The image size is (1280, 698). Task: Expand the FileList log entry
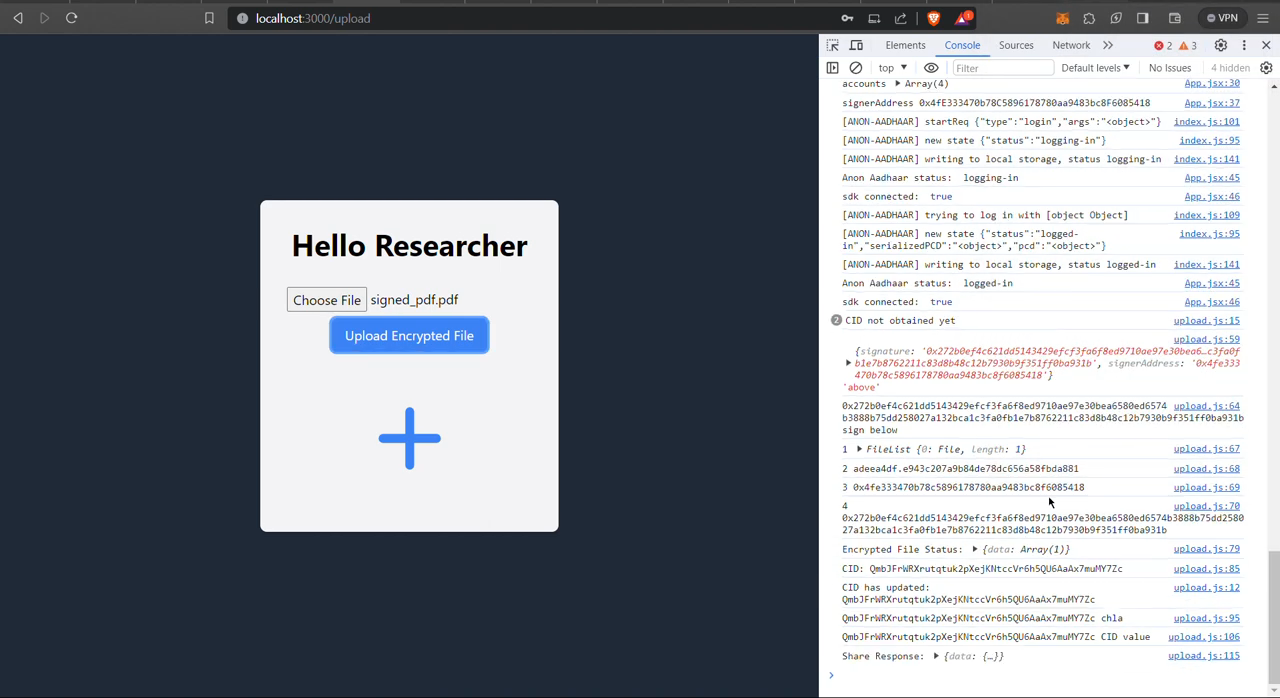coord(859,449)
